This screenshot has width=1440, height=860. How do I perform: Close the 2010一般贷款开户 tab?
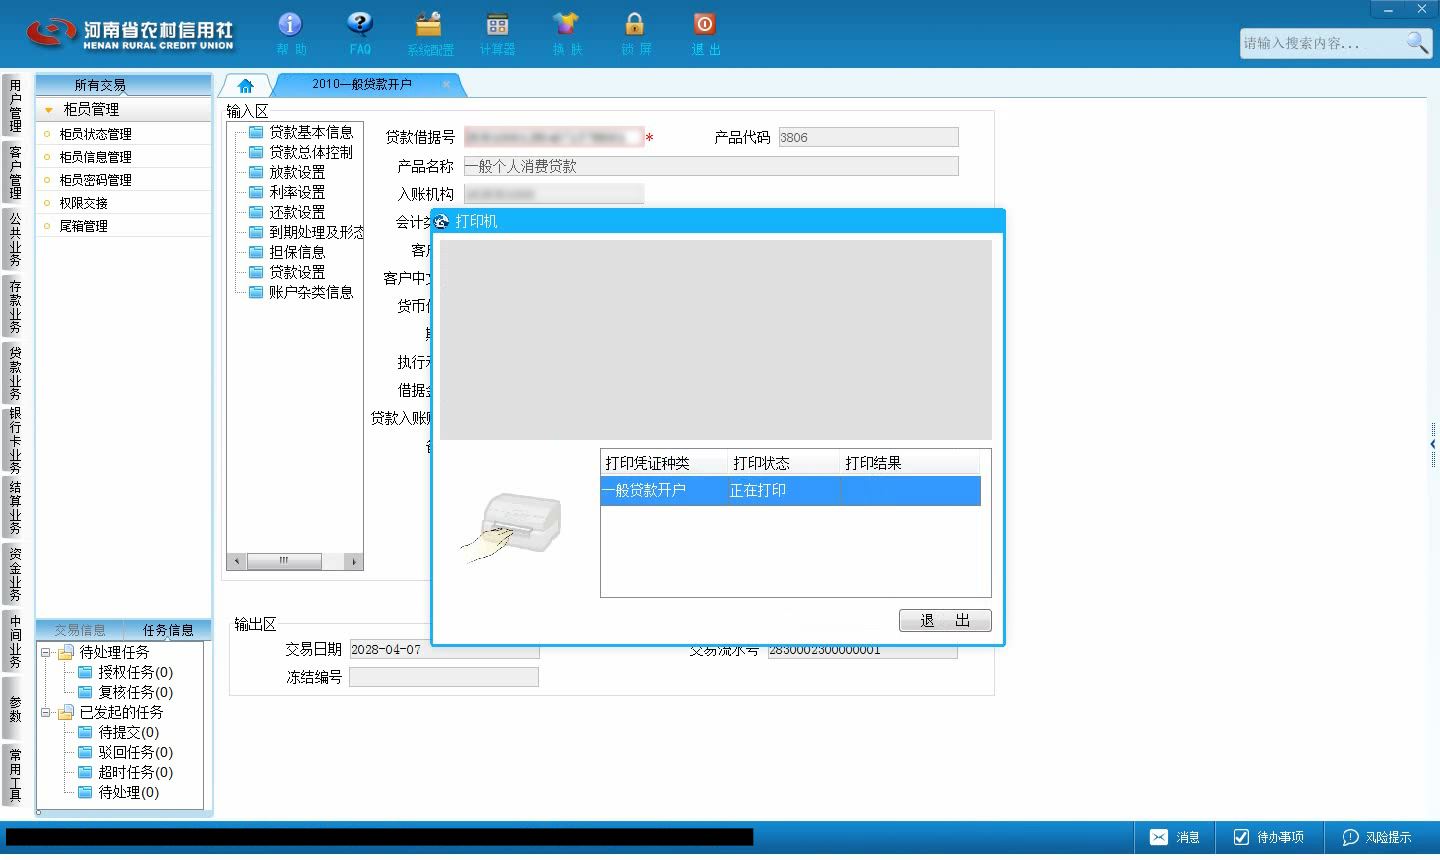446,84
